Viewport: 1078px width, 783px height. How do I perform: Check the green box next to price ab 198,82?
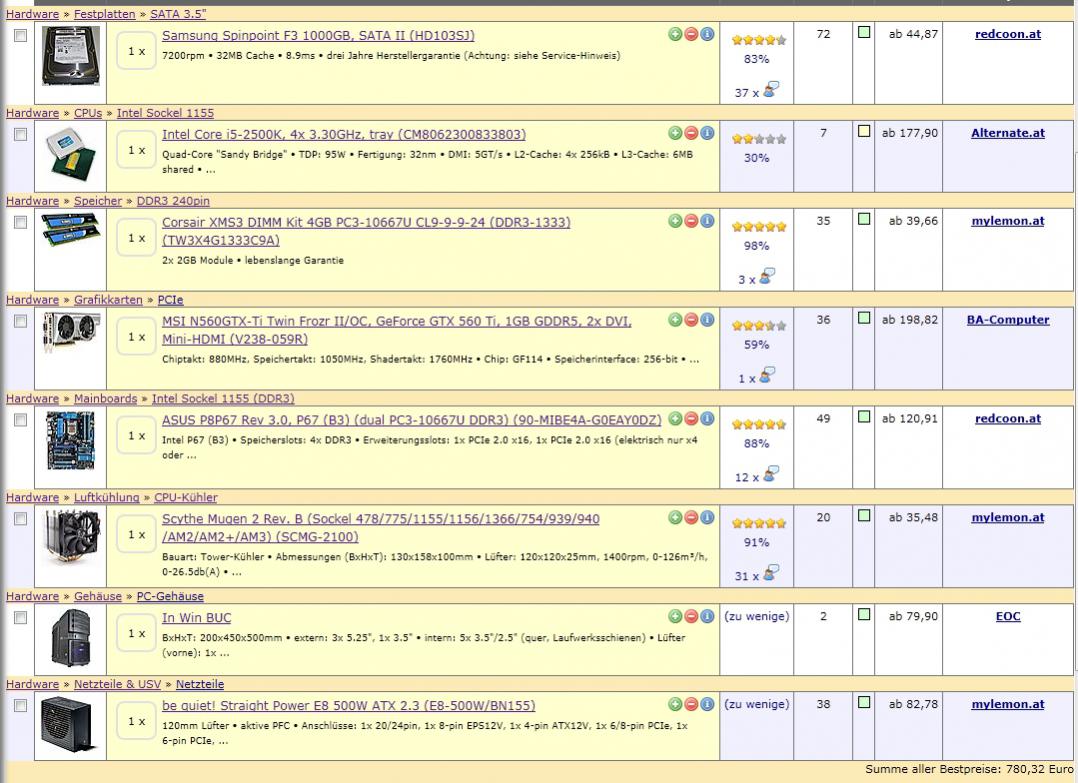point(864,318)
